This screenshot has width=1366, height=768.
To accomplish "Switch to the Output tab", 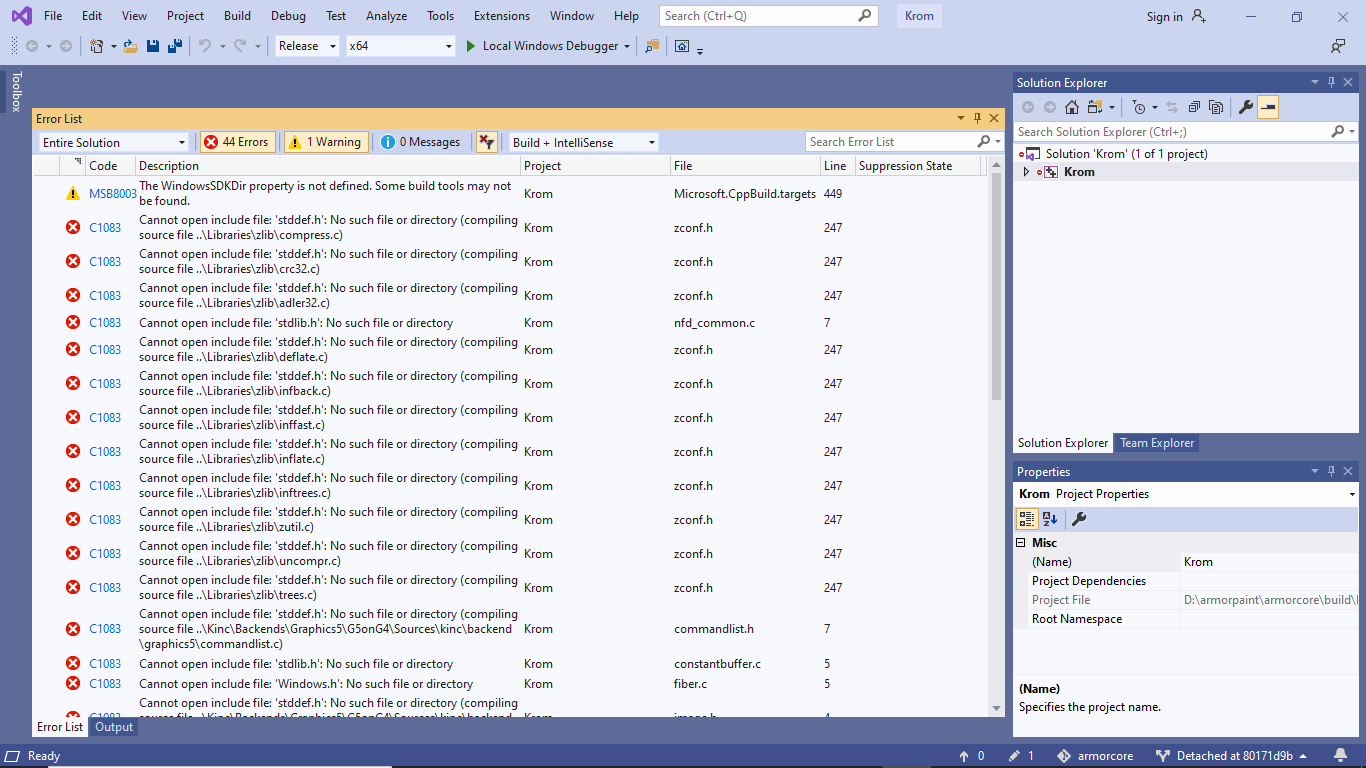I will coord(113,727).
